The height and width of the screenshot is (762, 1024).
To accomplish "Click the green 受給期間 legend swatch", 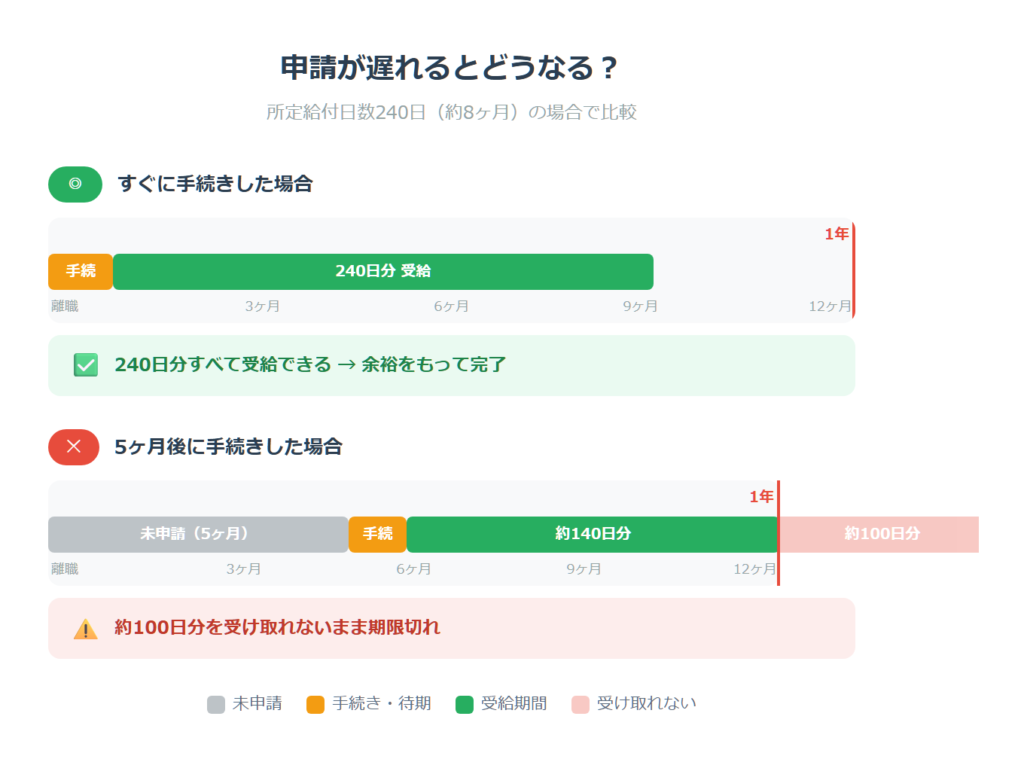I will coord(464,704).
